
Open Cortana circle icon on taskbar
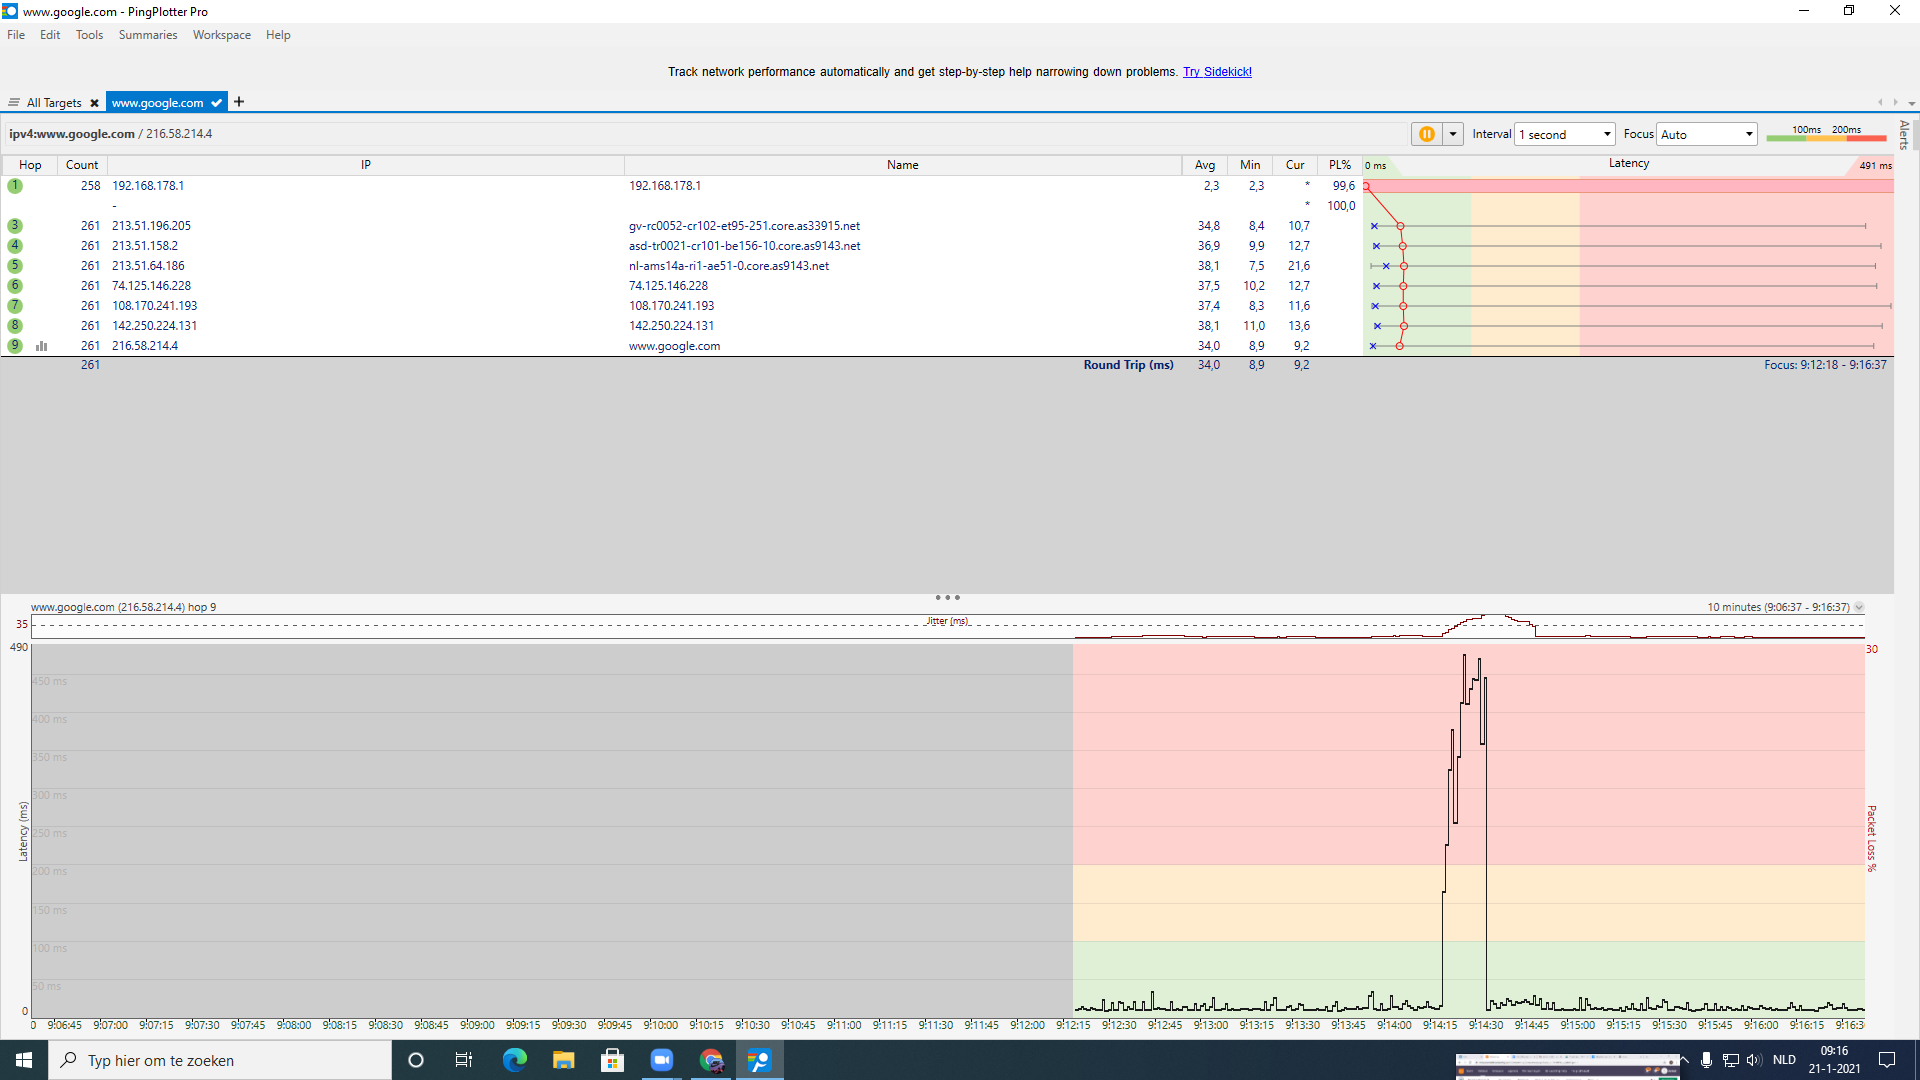416,1060
